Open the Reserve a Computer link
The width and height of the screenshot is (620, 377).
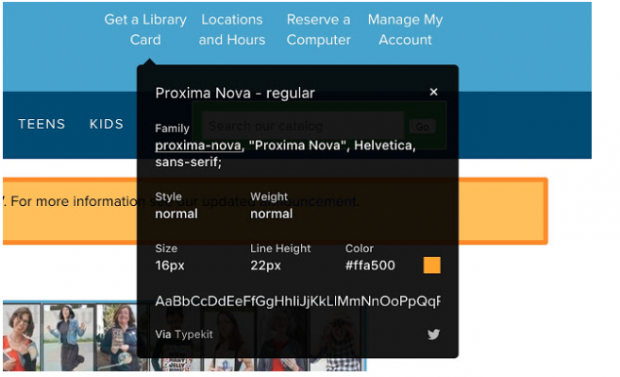319,30
